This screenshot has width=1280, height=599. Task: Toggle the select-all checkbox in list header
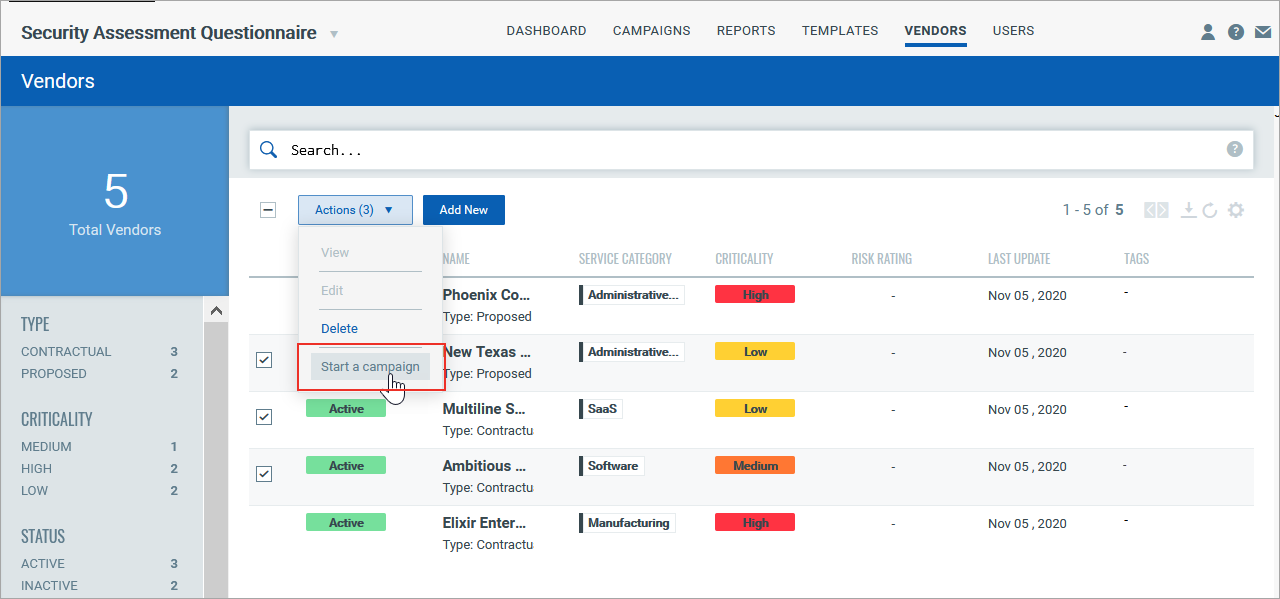coord(268,210)
